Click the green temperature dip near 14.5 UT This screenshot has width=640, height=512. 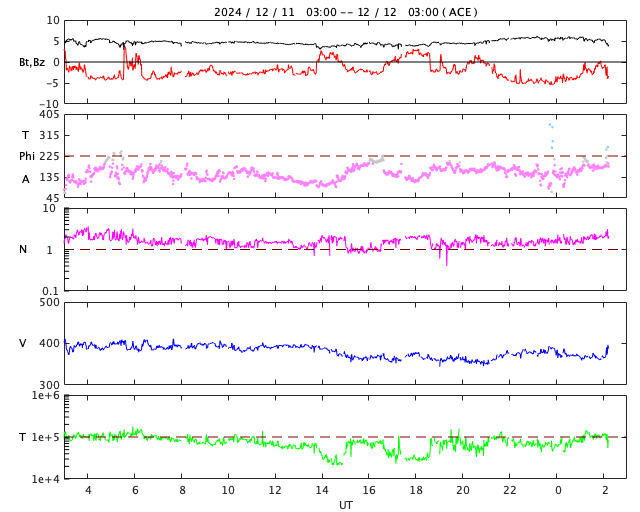331,459
